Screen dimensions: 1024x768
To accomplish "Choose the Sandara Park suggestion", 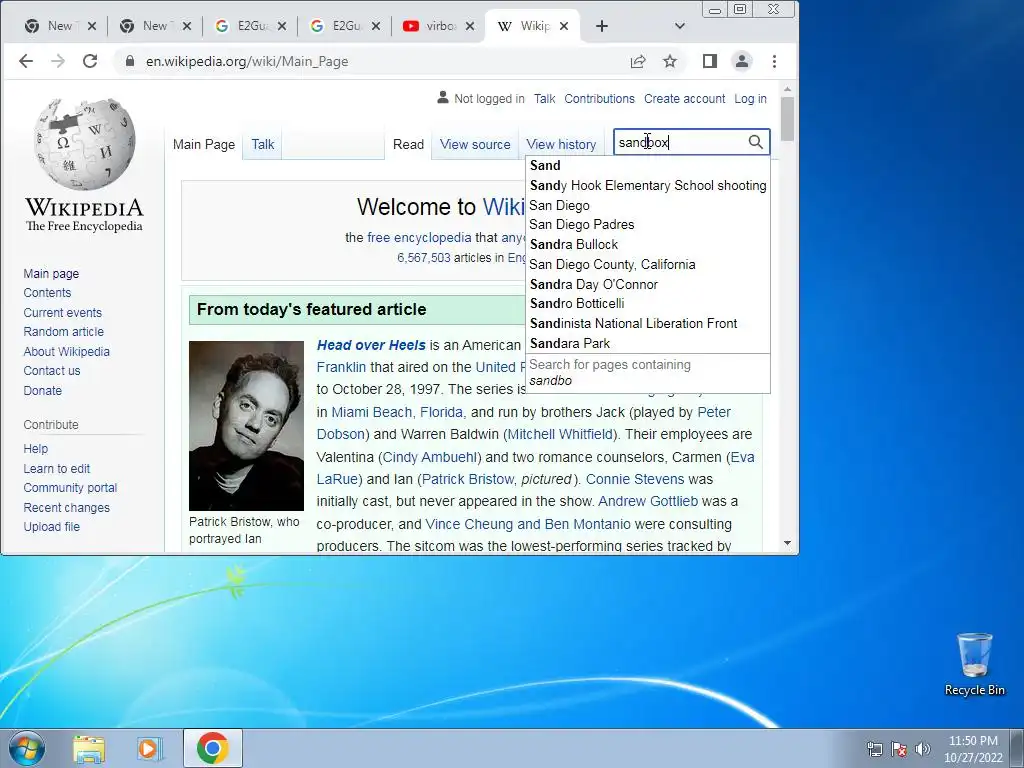I will pyautogui.click(x=648, y=344).
